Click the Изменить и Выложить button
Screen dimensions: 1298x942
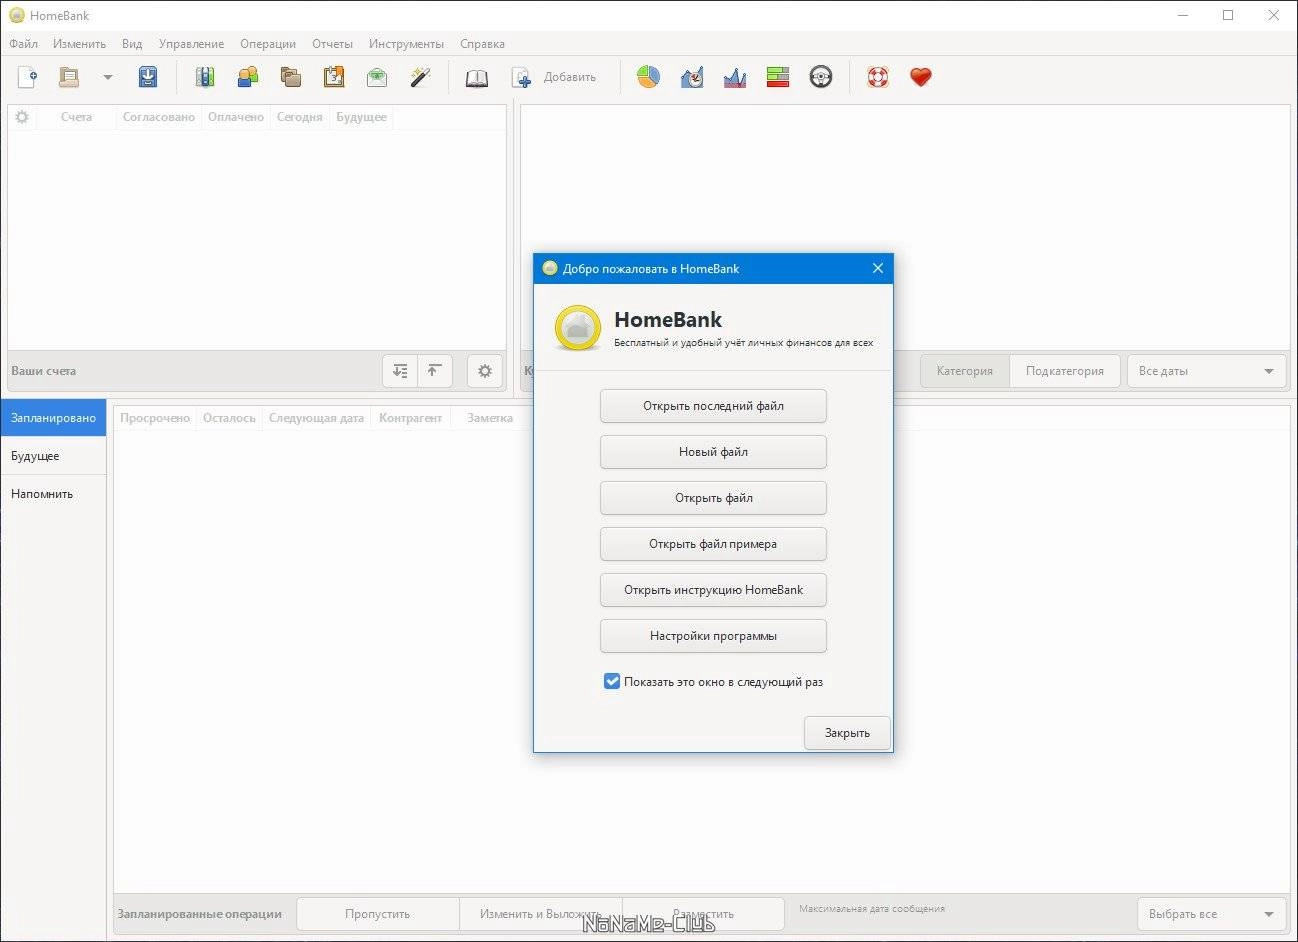(541, 914)
